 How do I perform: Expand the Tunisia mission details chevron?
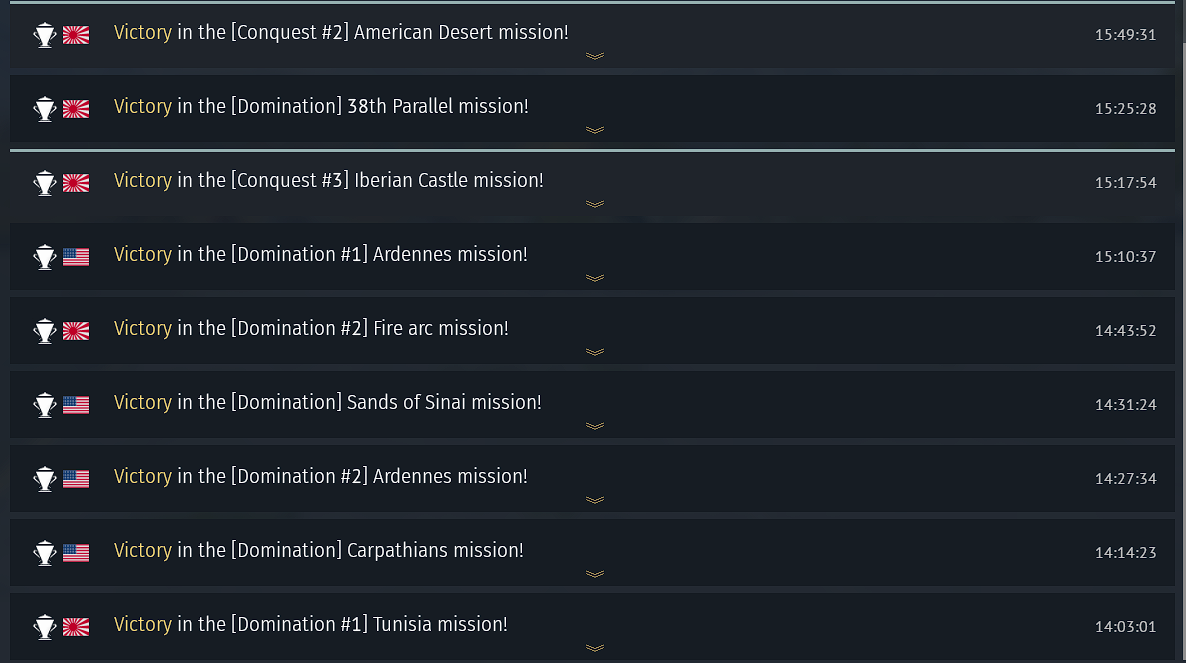coord(595,648)
